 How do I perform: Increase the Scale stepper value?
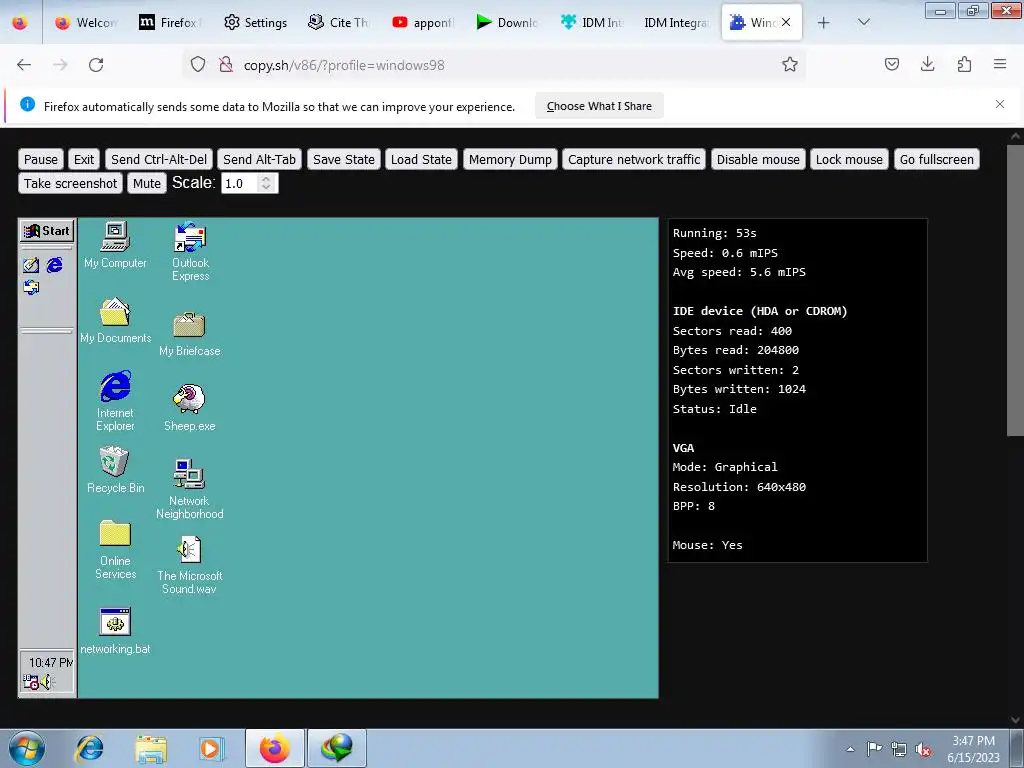[266, 178]
